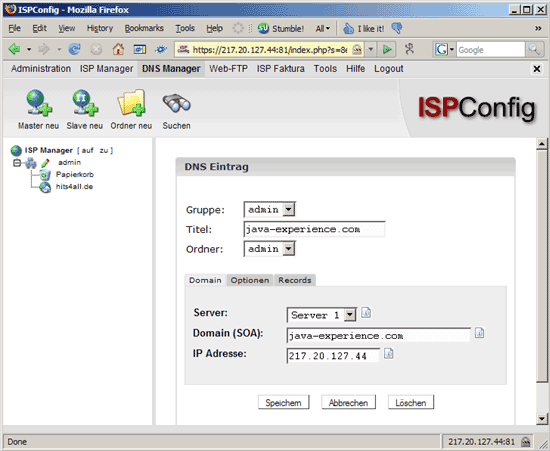Click the Speichern button
Image resolution: width=550 pixels, height=451 pixels.
tap(283, 403)
